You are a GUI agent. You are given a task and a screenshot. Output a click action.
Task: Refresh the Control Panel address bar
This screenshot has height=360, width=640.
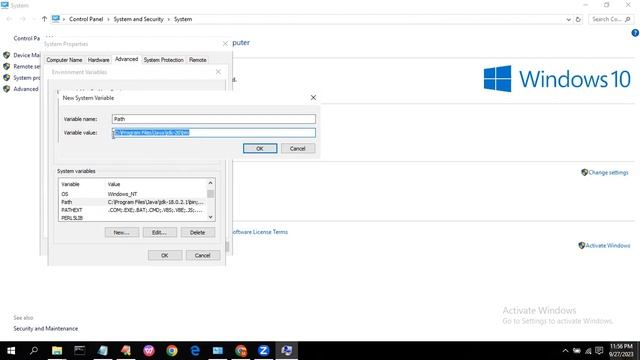click(x=578, y=19)
